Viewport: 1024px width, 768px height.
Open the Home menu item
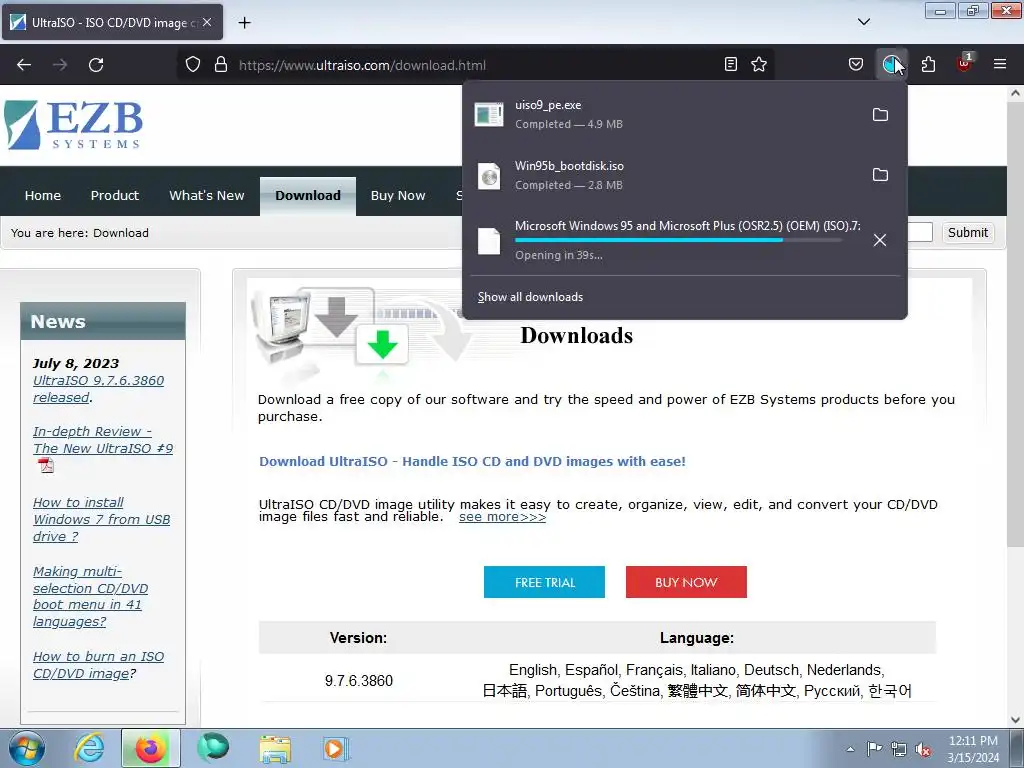42,195
